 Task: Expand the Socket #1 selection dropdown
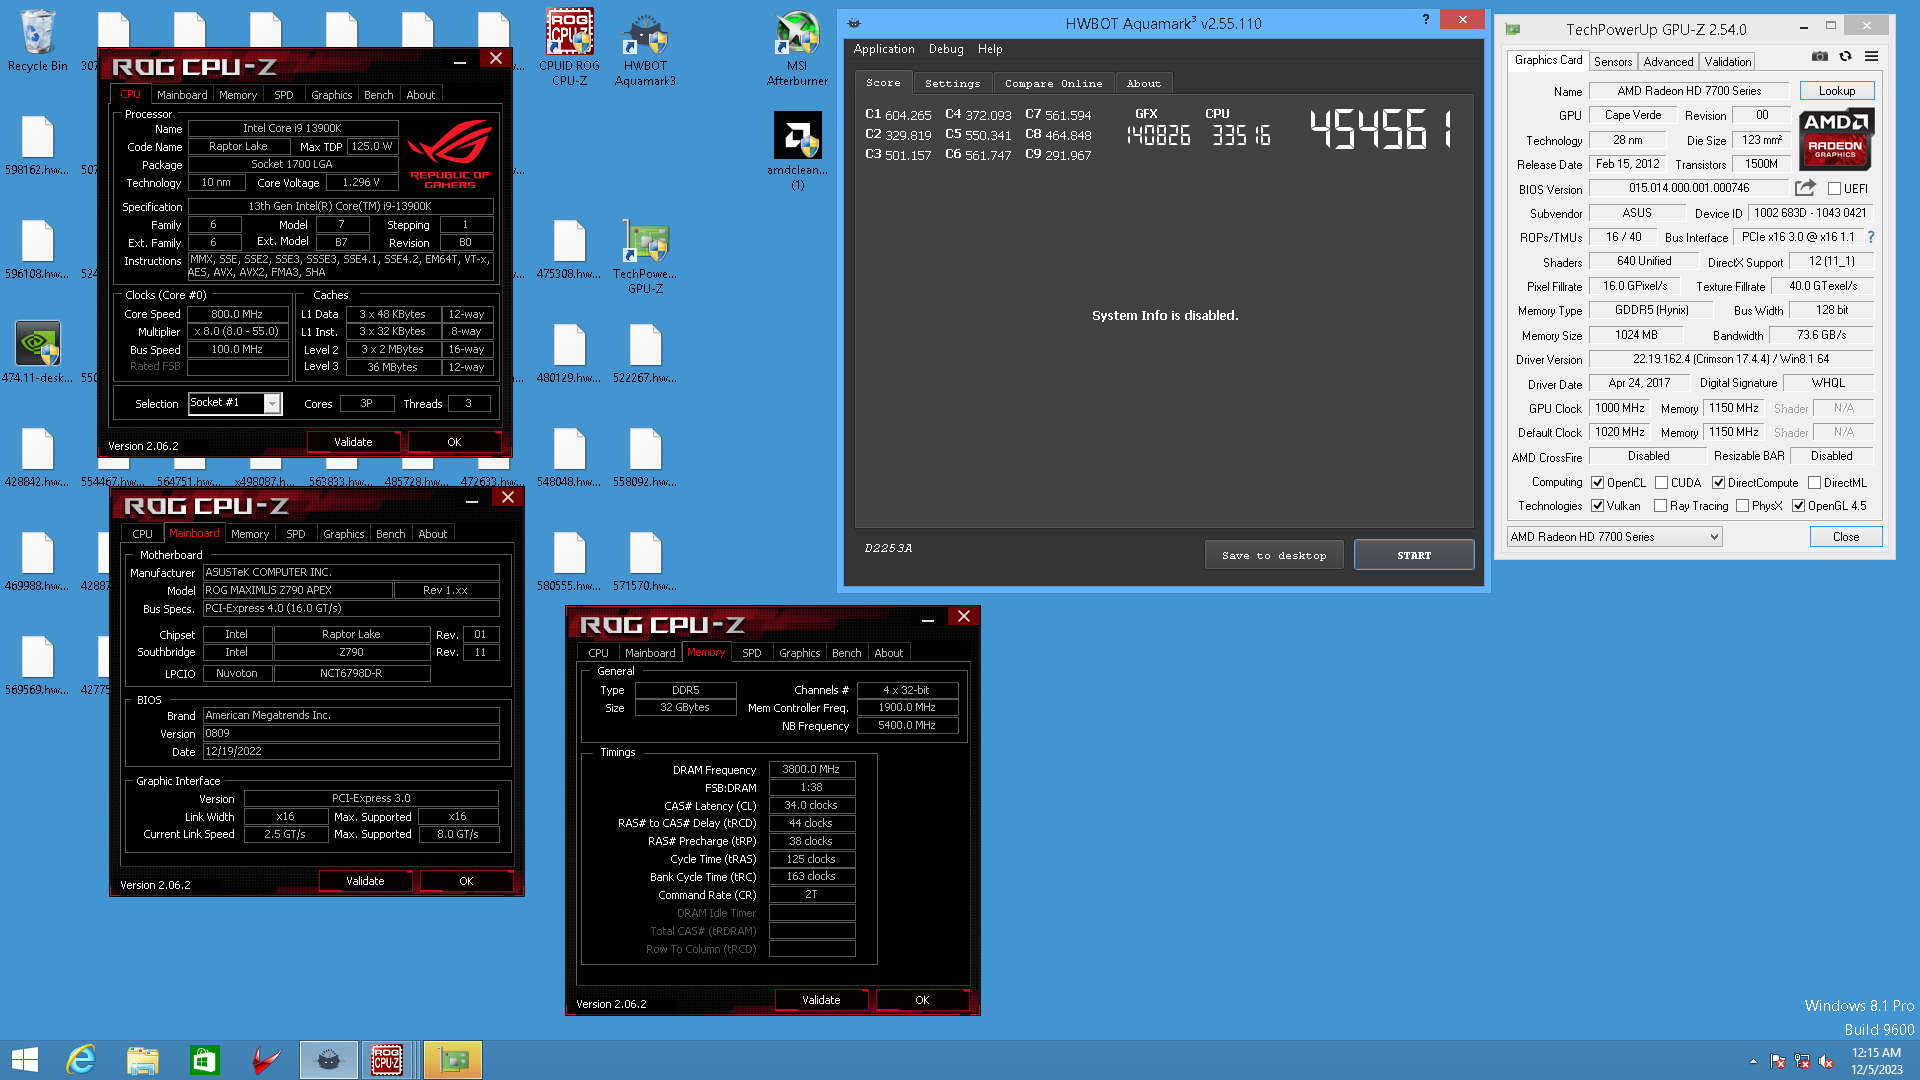271,403
